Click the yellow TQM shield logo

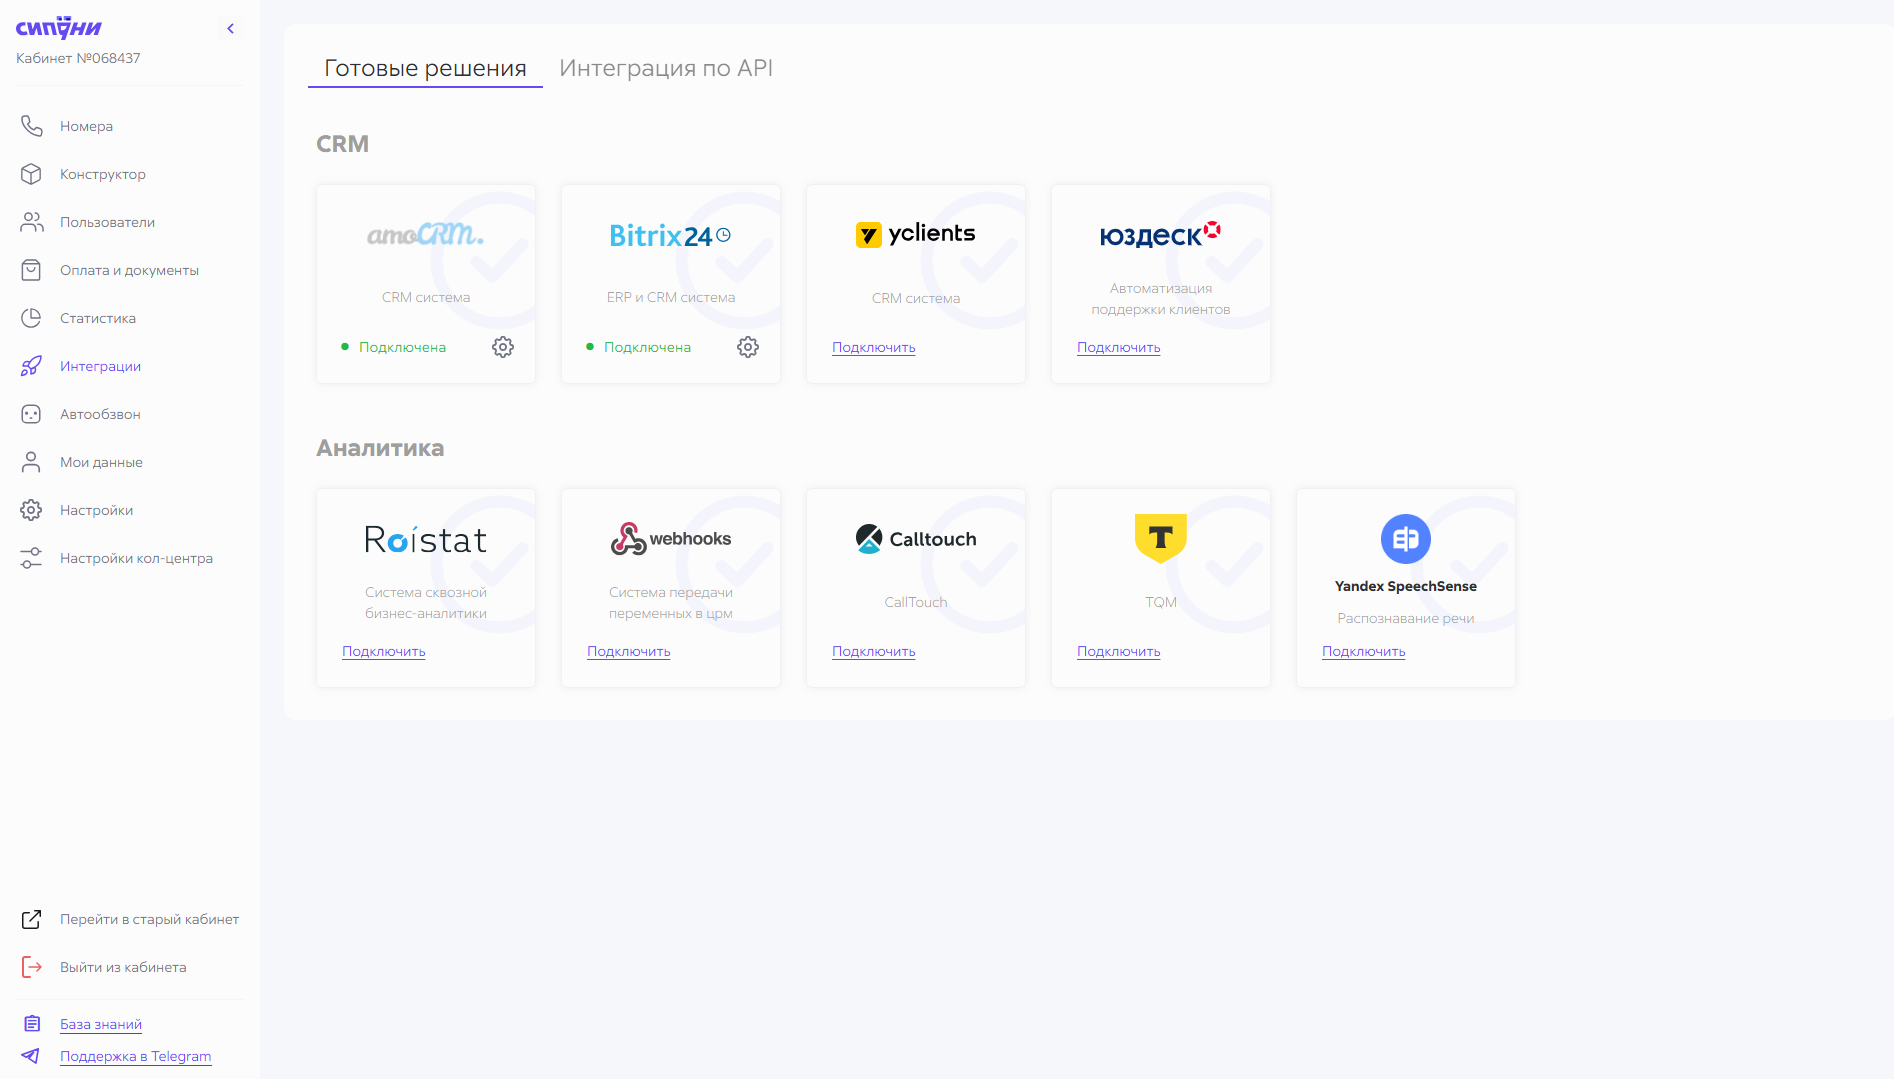point(1160,538)
